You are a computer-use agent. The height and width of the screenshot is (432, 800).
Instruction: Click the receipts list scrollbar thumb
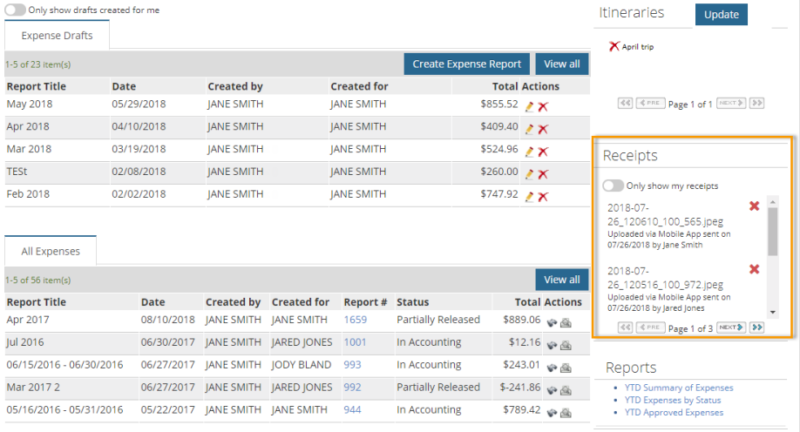773,232
